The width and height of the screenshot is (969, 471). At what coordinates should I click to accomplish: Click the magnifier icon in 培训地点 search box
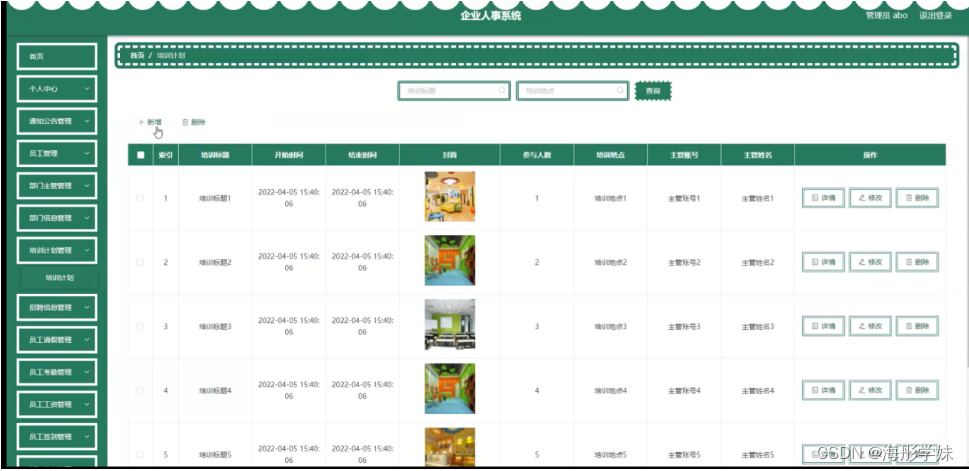click(620, 90)
